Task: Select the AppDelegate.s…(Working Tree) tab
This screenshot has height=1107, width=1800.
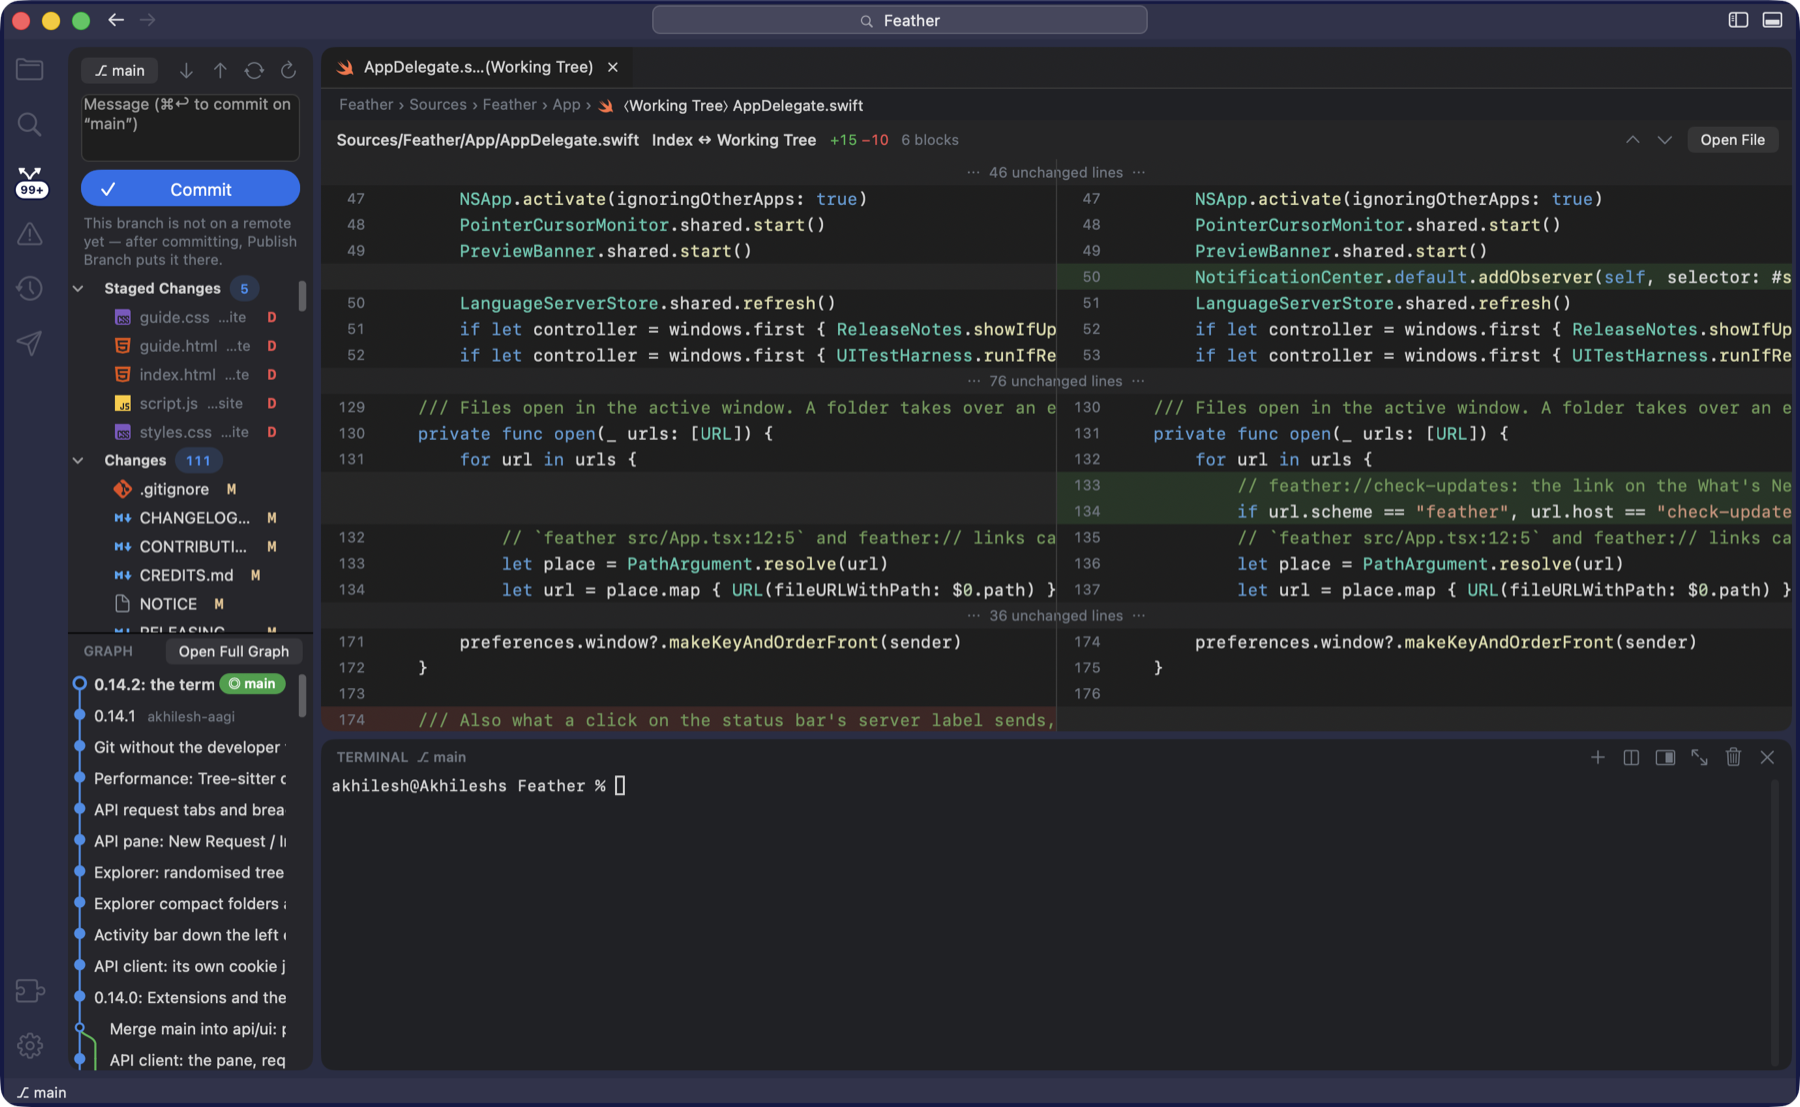Action: 478,67
